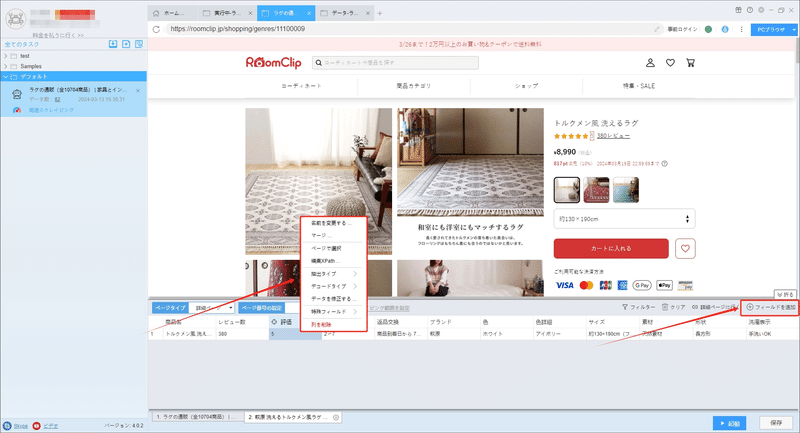Click the blue download circle icon in the toolbar
The height and width of the screenshot is (433, 800).
pos(725,29)
